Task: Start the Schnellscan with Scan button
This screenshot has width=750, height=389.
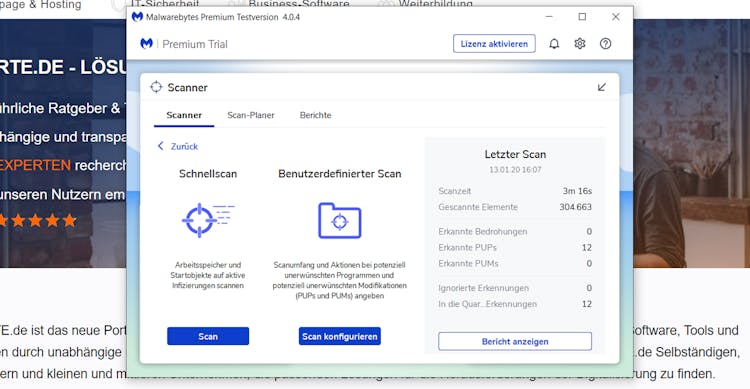Action: pos(208,336)
